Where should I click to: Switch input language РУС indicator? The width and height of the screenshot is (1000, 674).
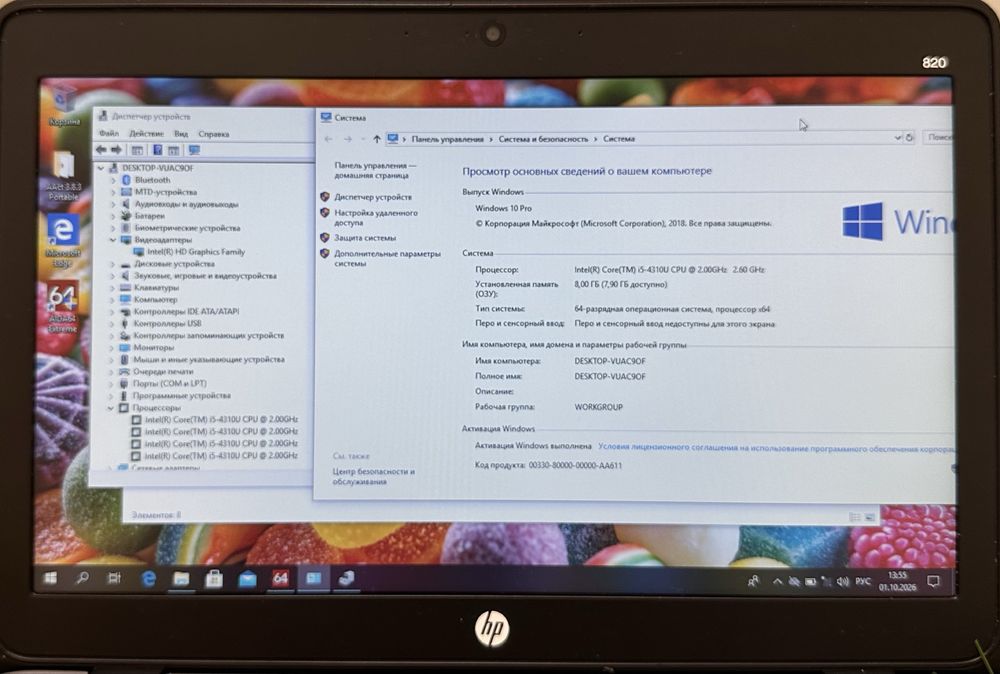[863, 582]
